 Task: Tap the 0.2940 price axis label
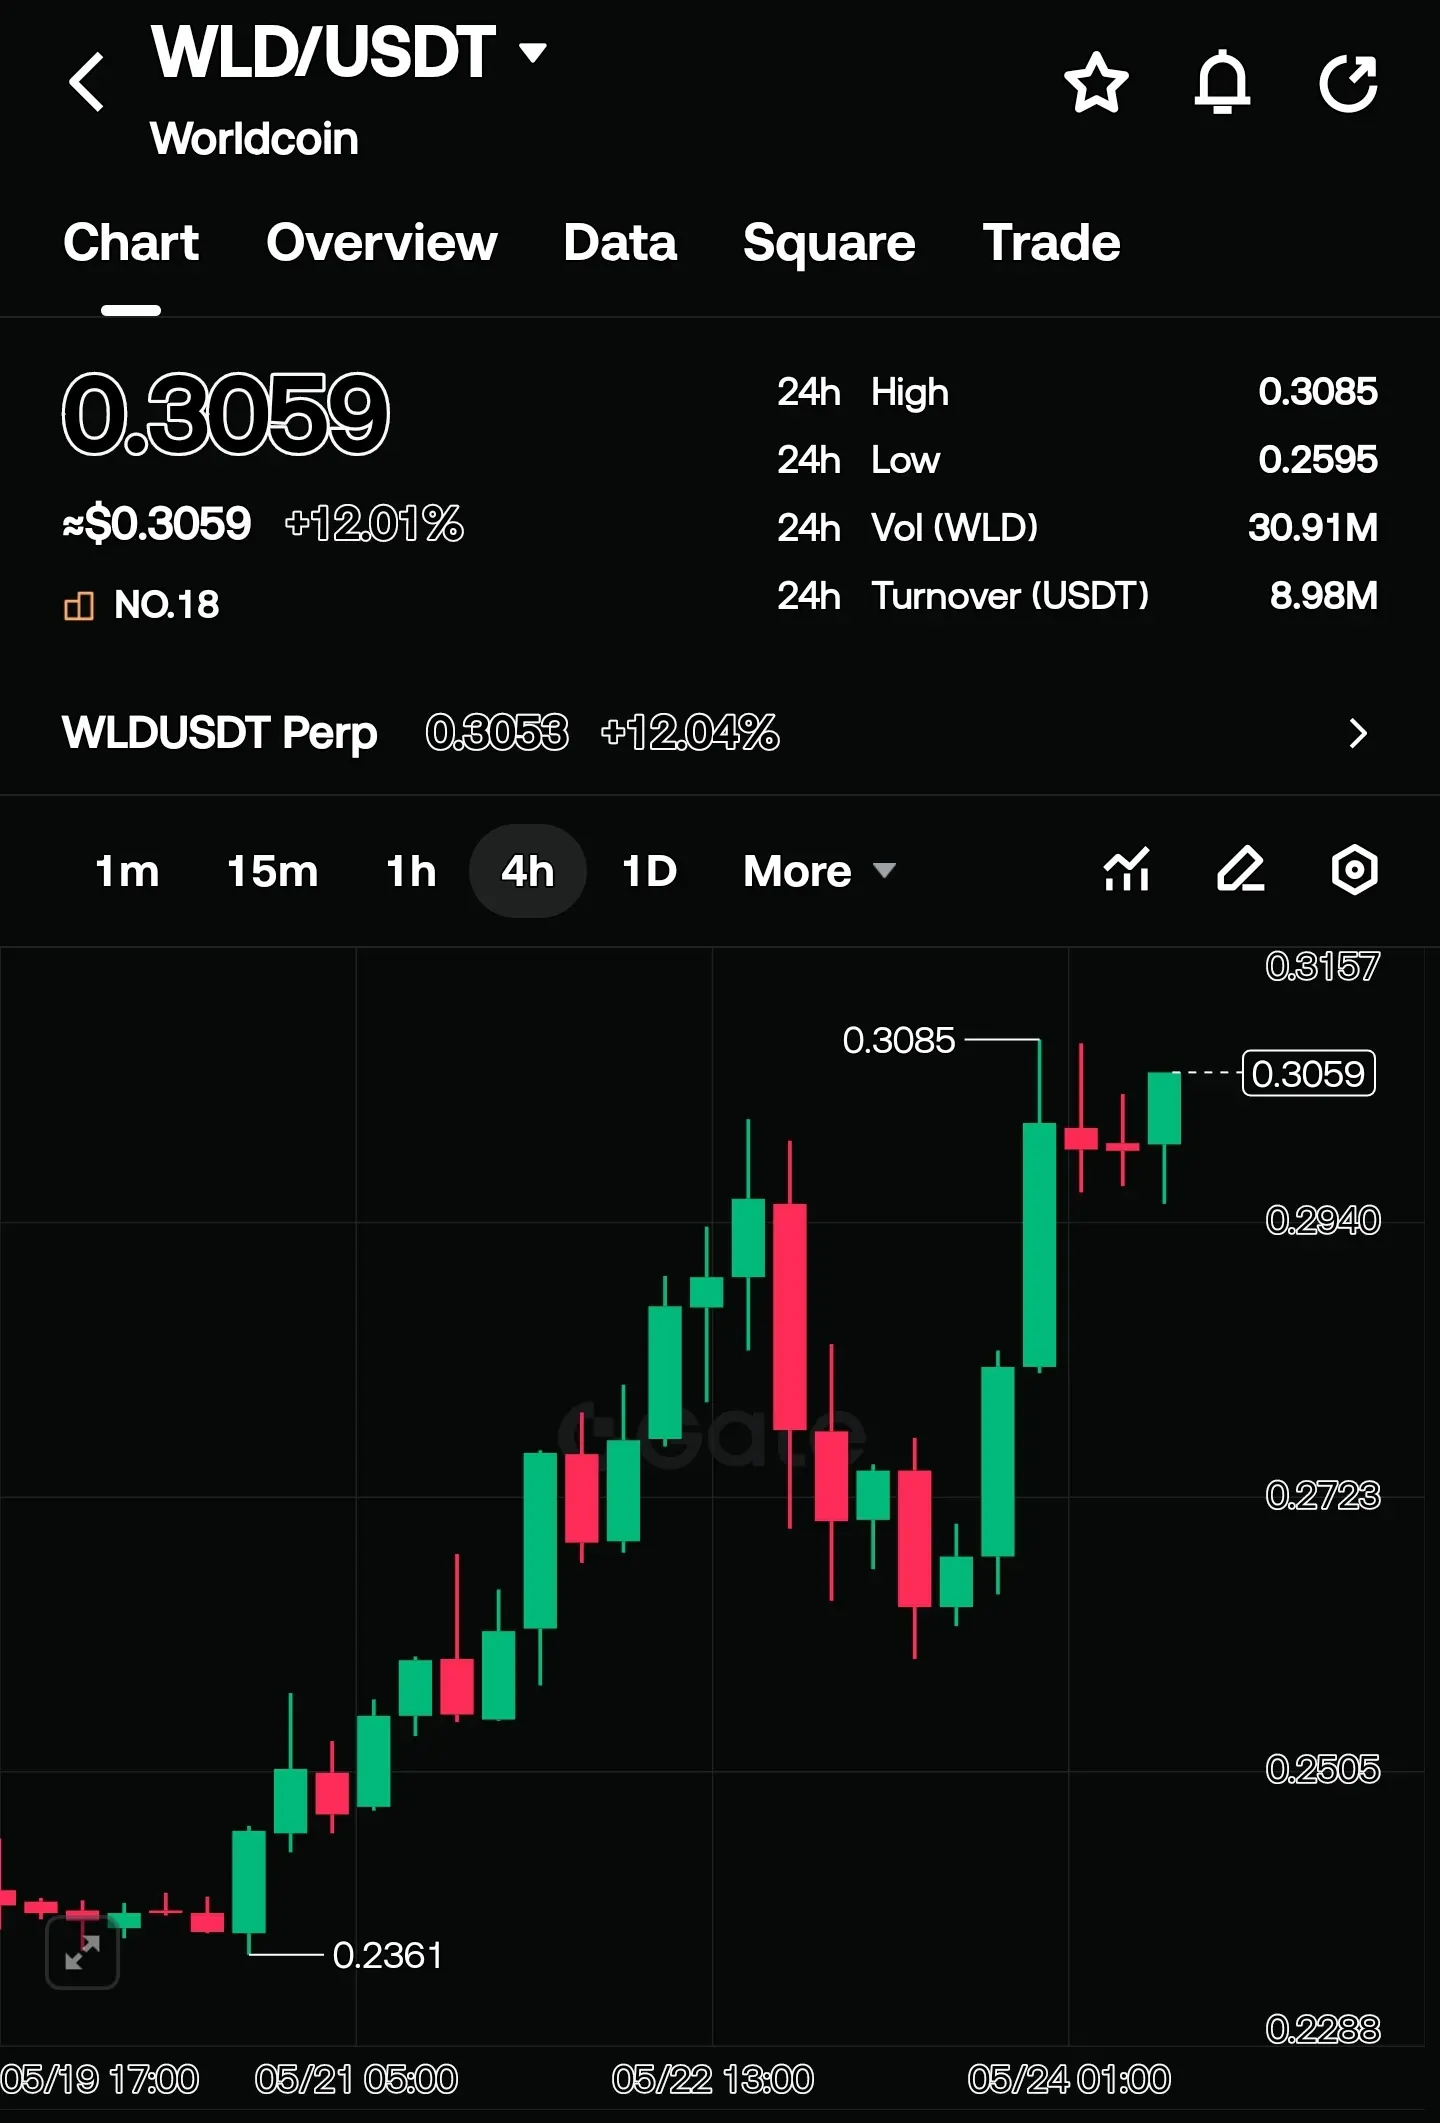(x=1323, y=1221)
